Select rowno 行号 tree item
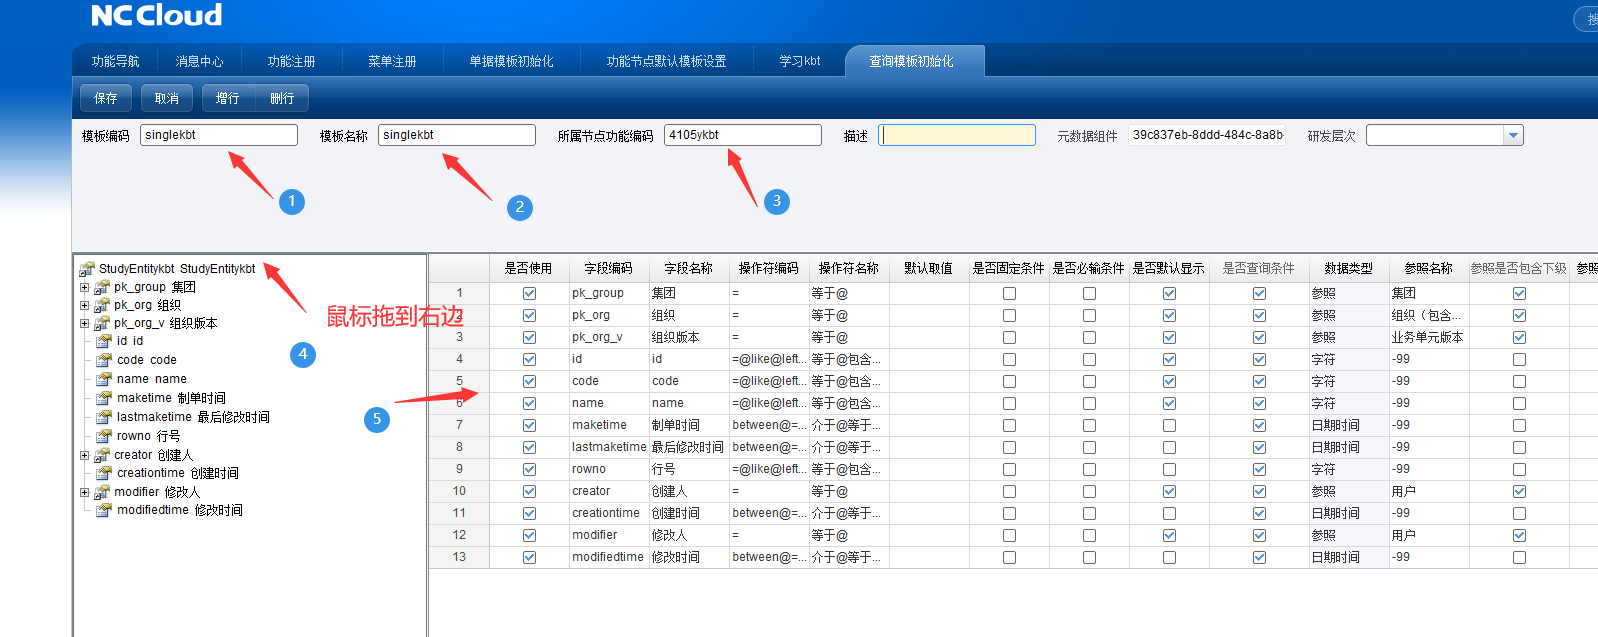The width and height of the screenshot is (1598, 637). (x=149, y=436)
